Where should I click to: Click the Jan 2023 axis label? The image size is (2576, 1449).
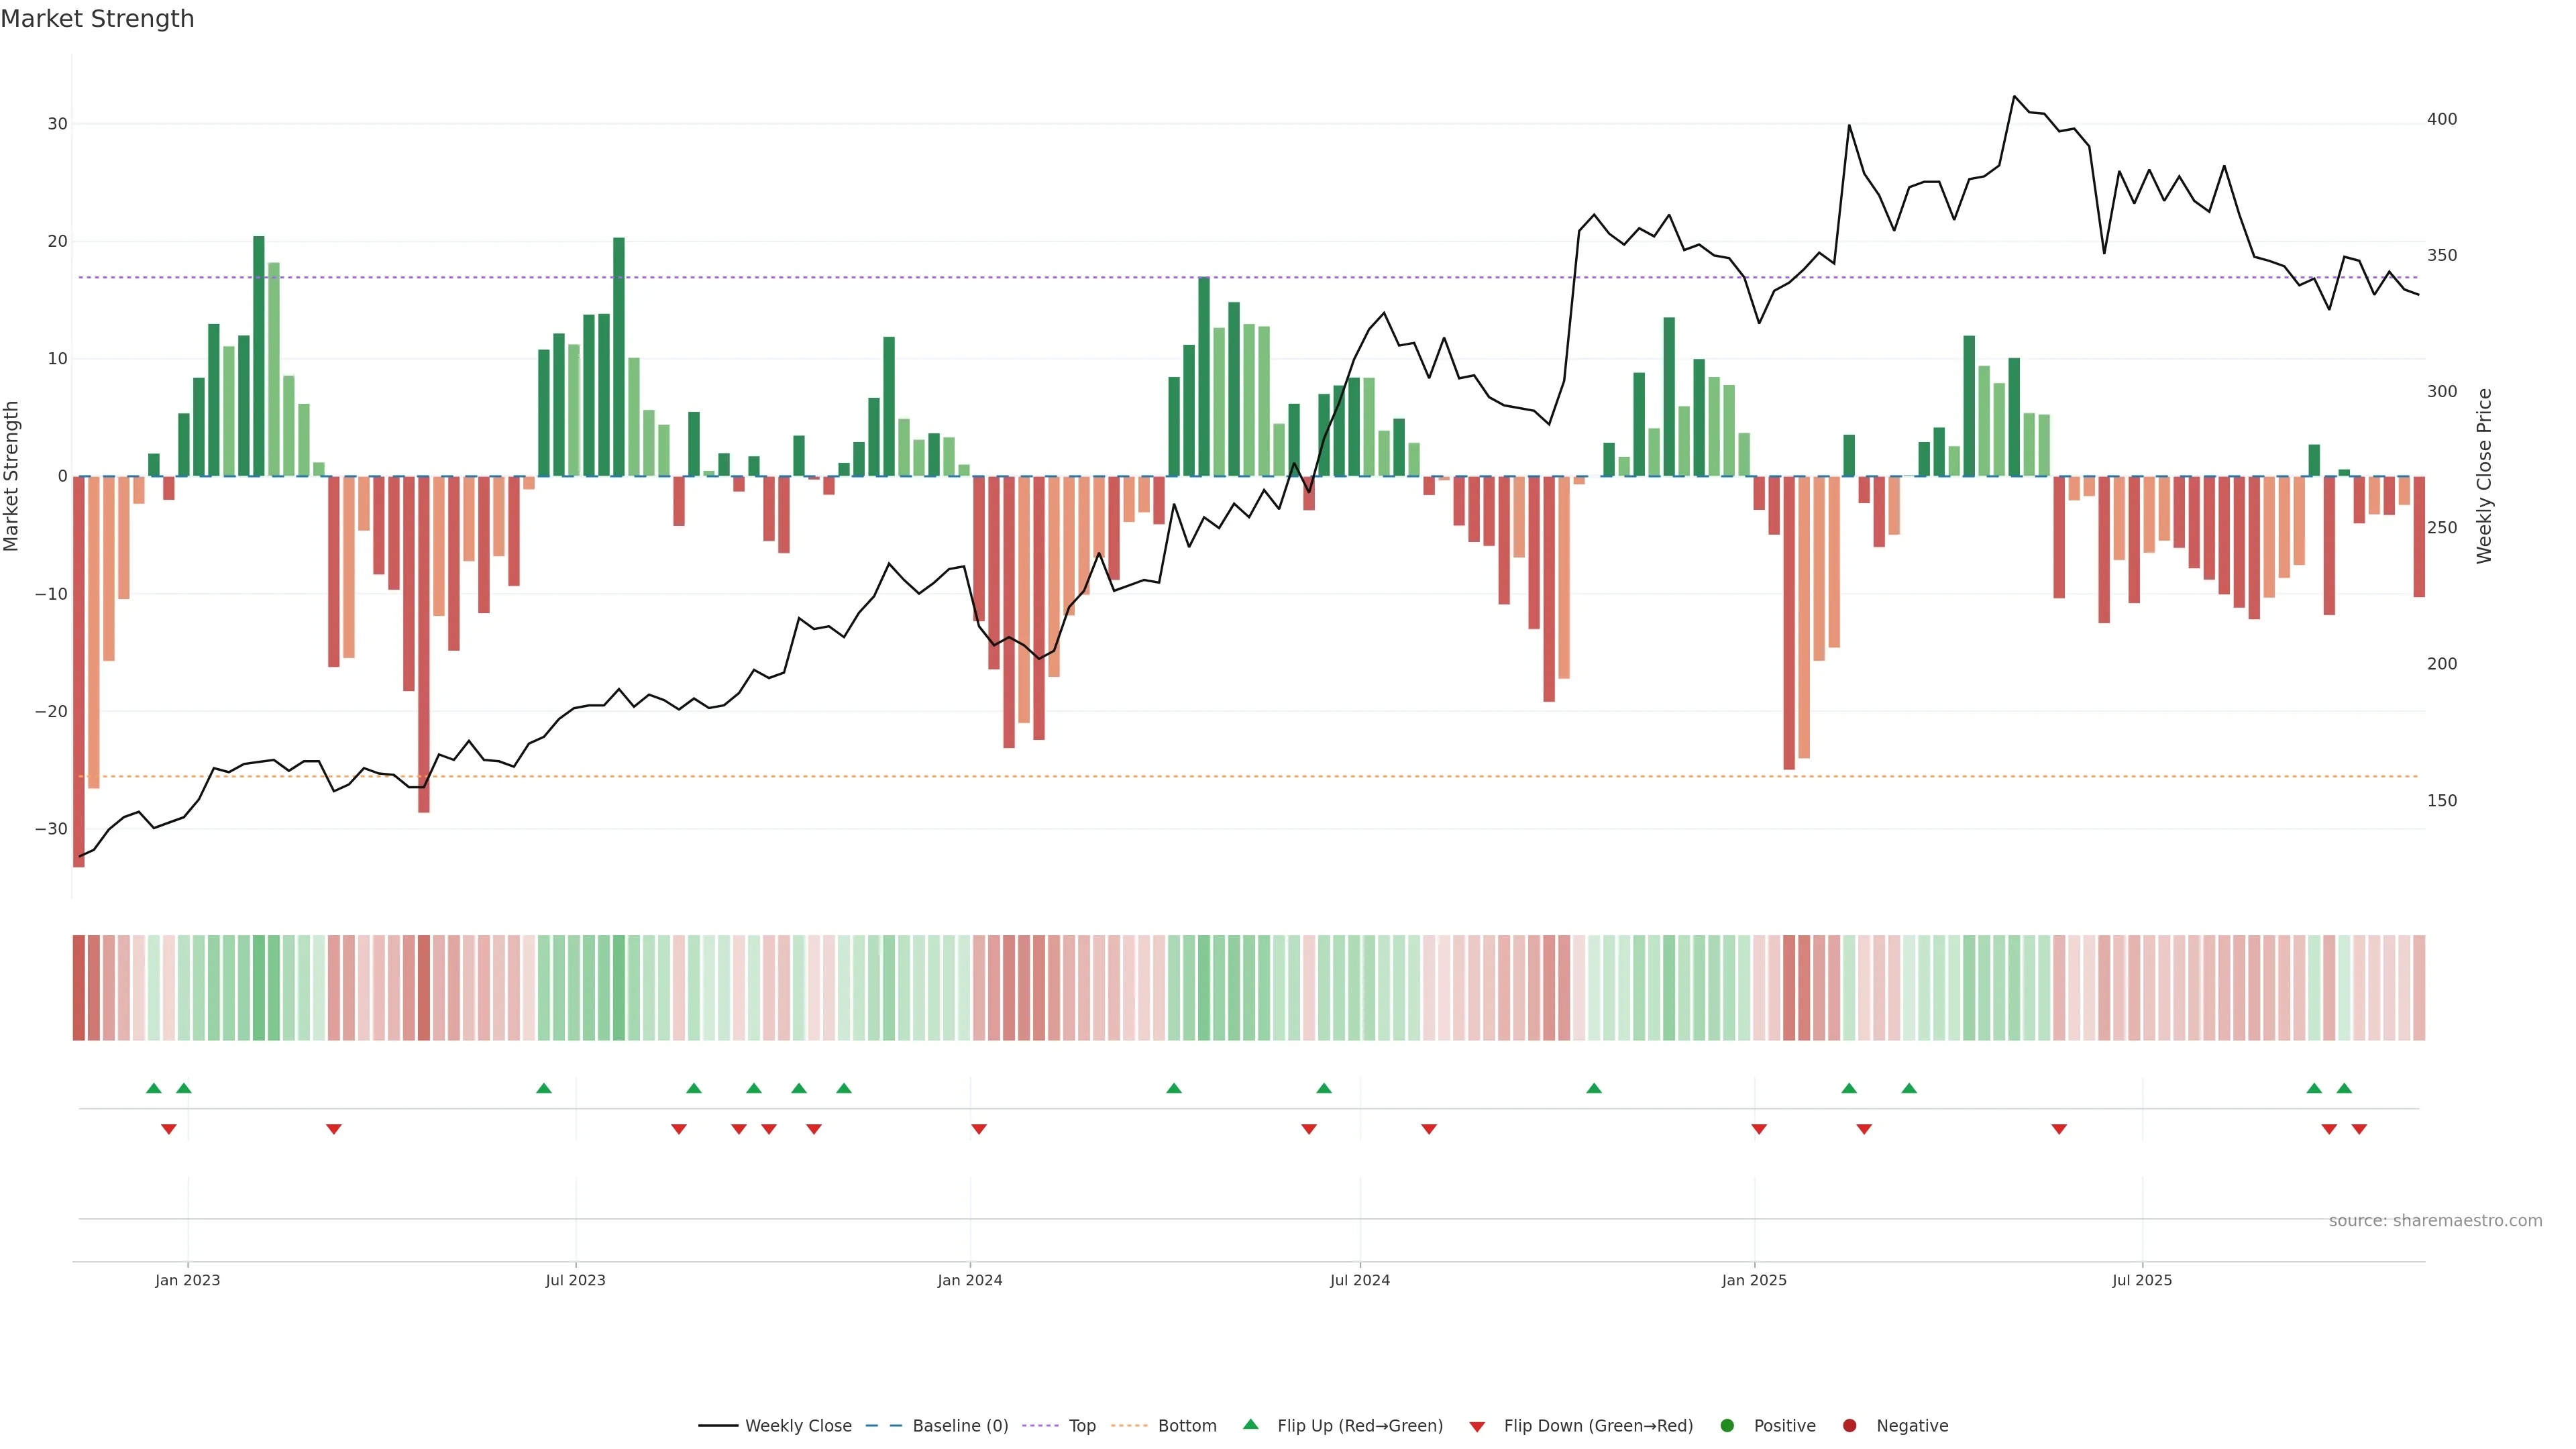point(187,1280)
